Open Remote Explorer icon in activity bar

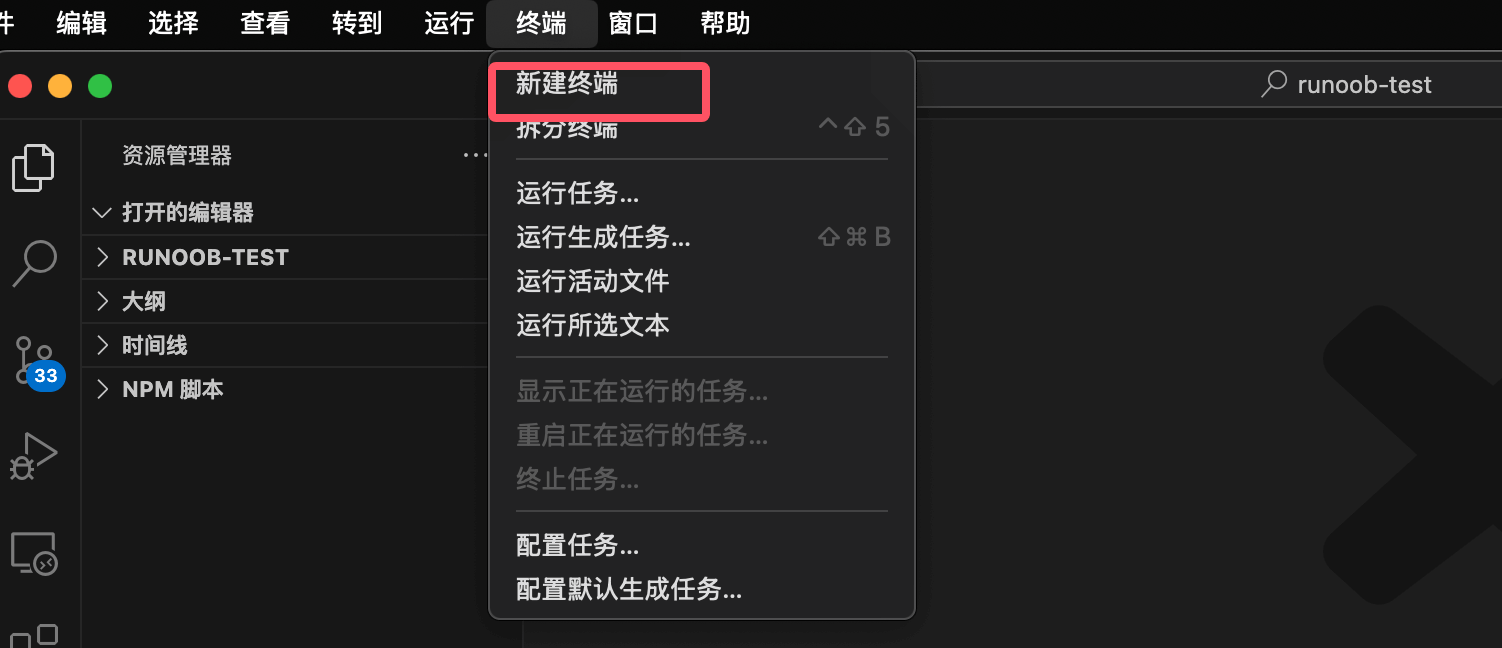(x=34, y=553)
